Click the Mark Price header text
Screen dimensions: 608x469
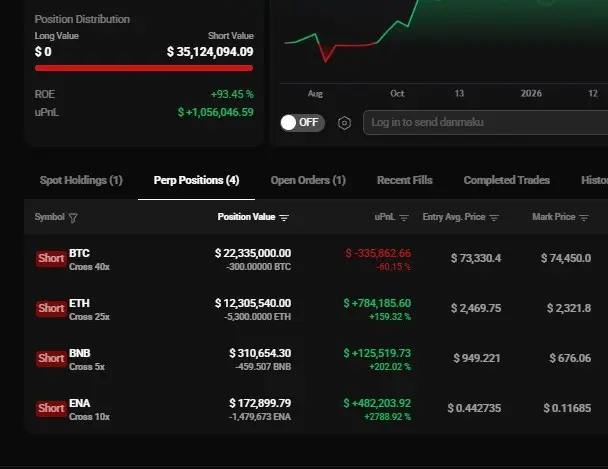553,217
